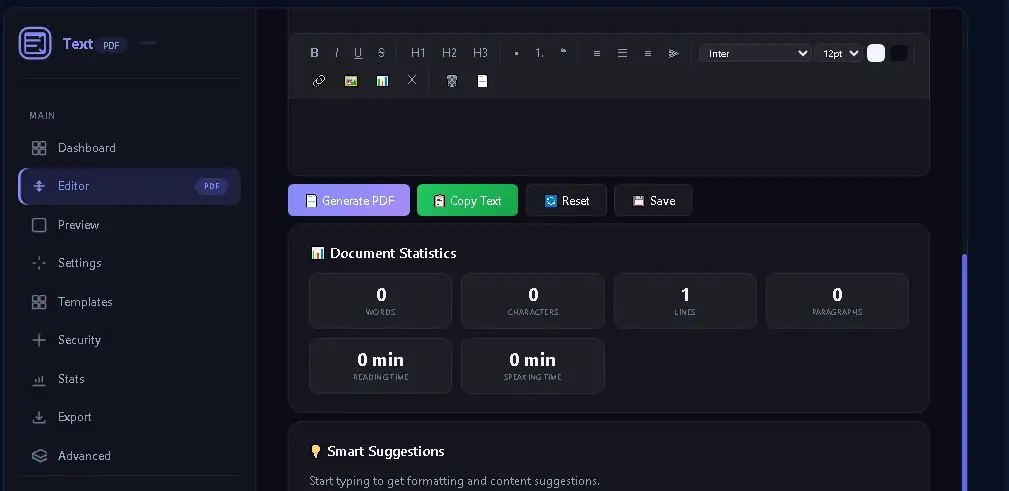Click inside the empty editor text area
The height and width of the screenshot is (491, 1009).
609,136
